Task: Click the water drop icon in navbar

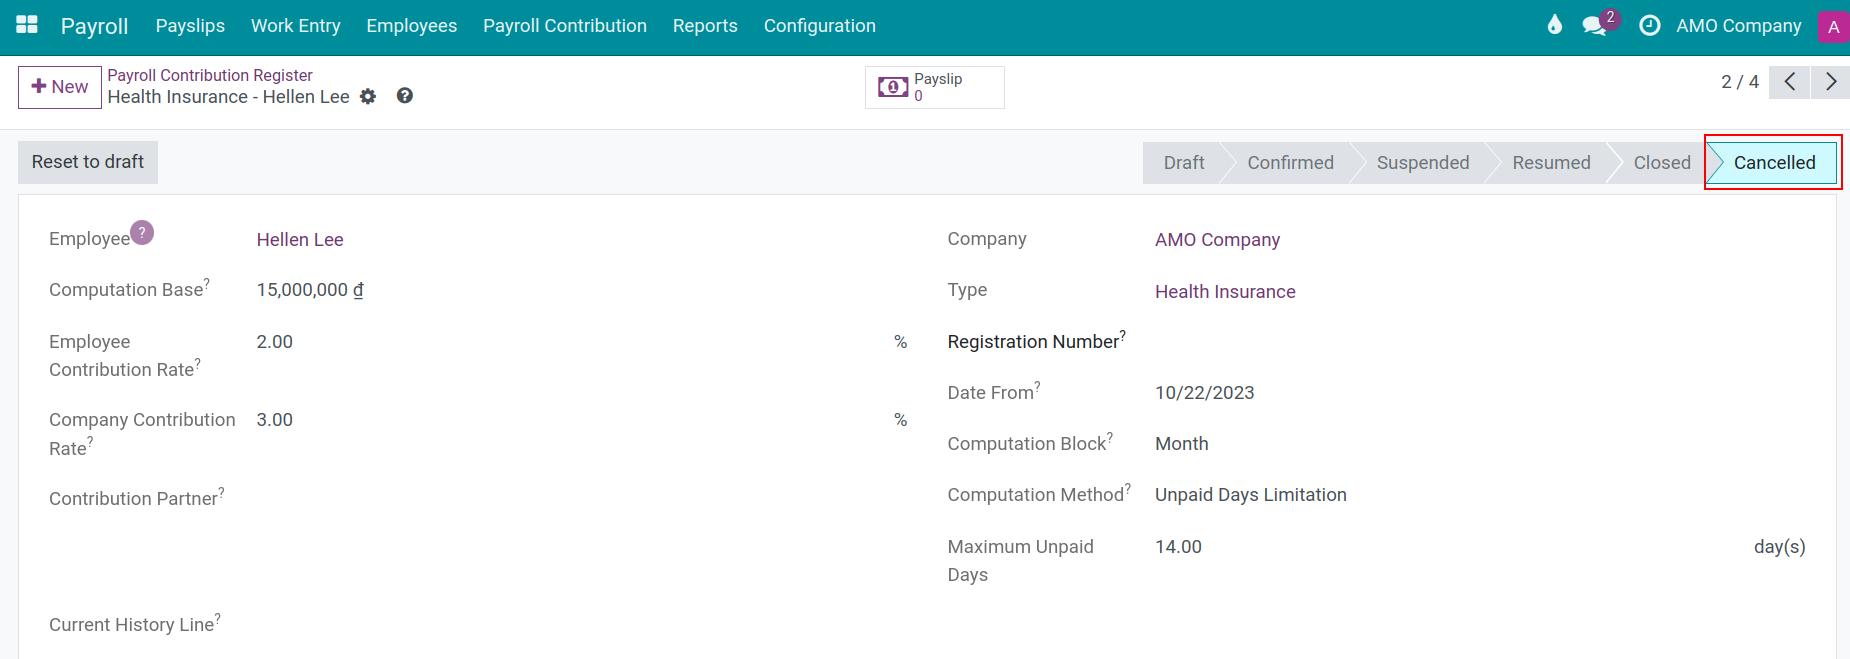Action: point(1554,25)
